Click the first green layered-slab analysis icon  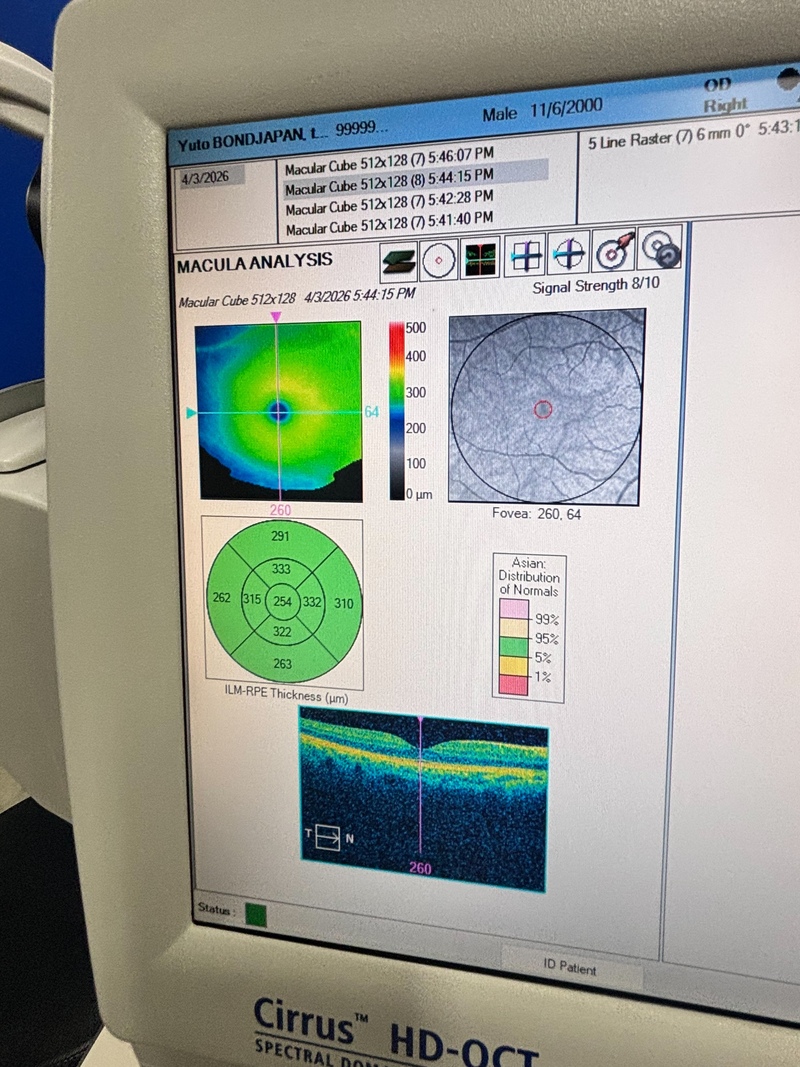pyautogui.click(x=400, y=263)
